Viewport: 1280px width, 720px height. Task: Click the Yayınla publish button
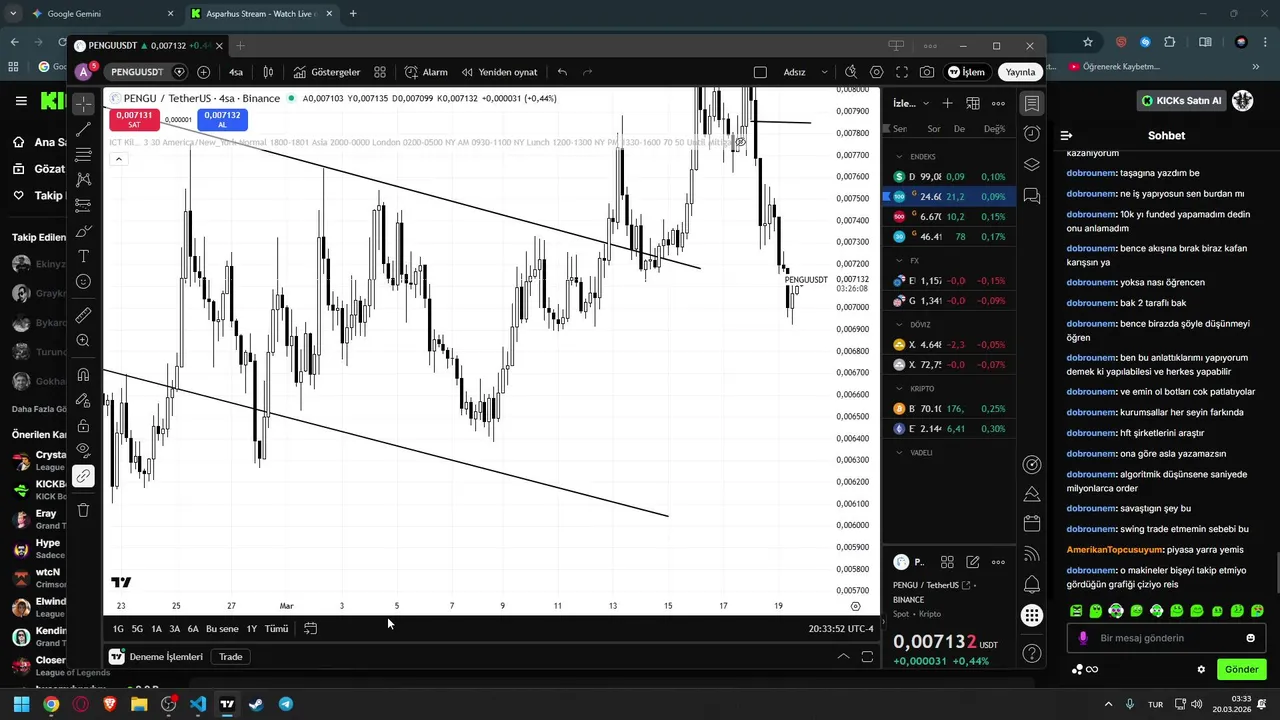(1020, 72)
